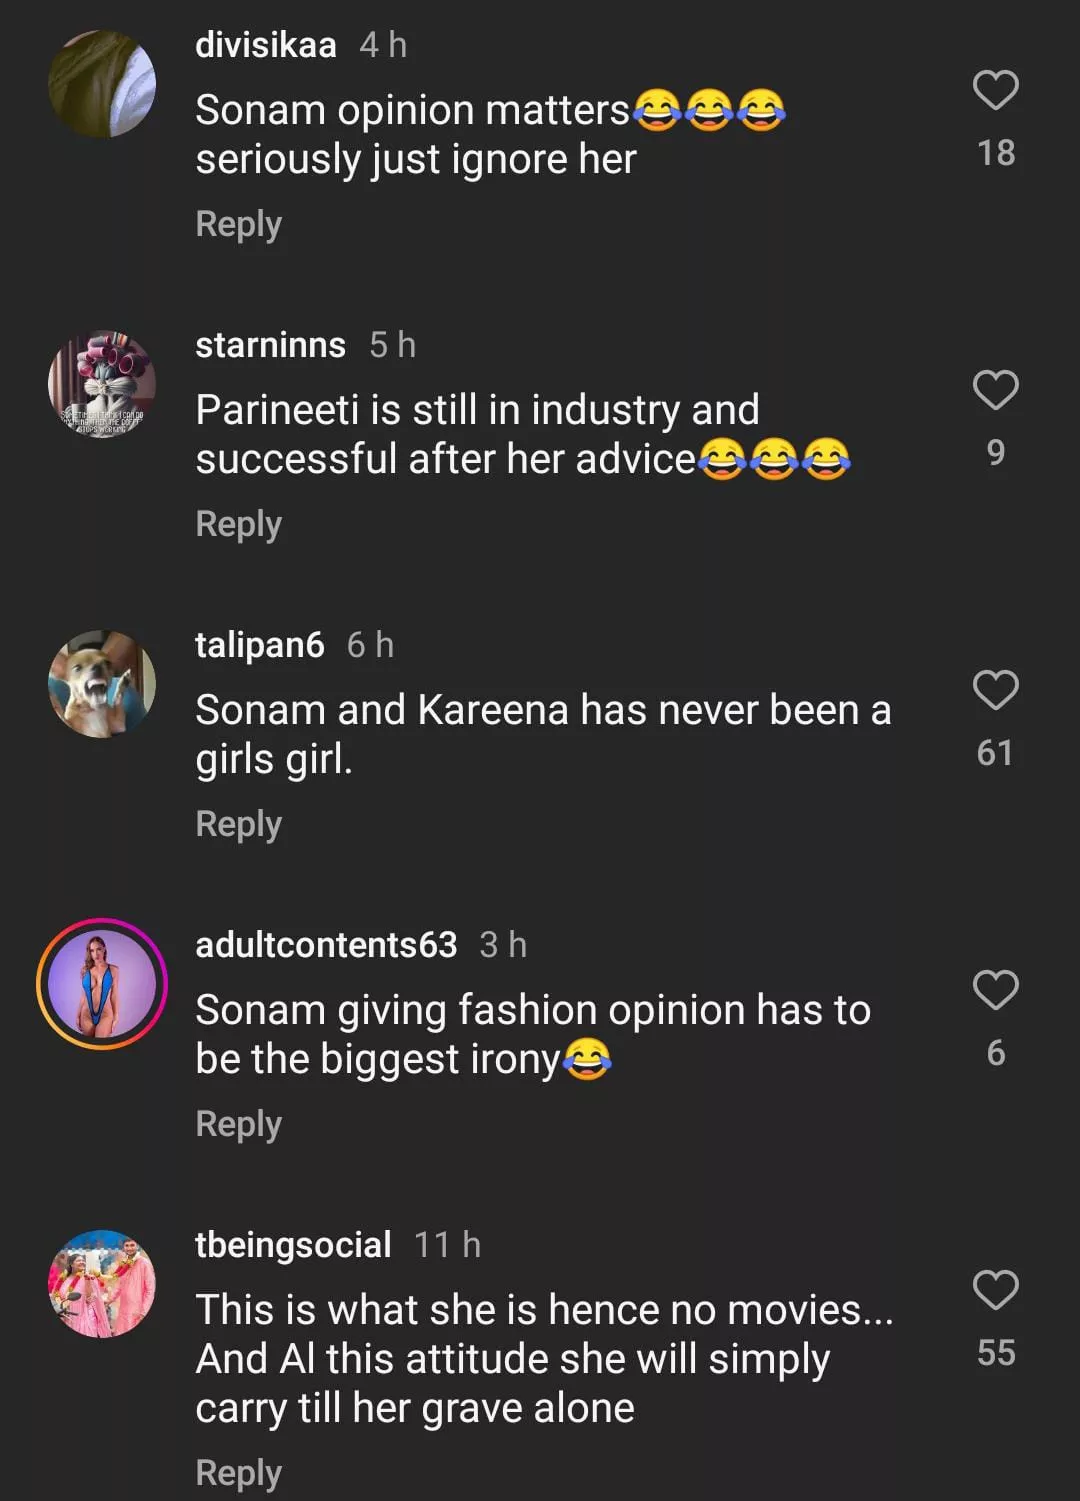Screen dimensions: 1080x1501
Task: Open divisikaa's profile picture
Action: [102, 84]
